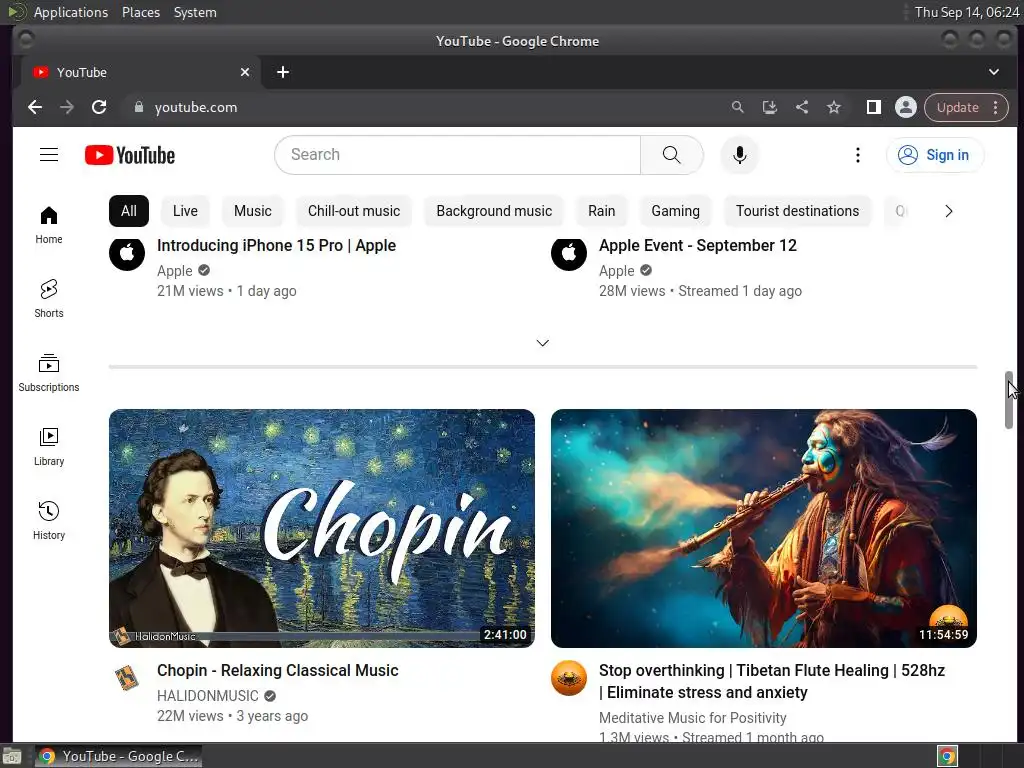Open Subscriptions in sidebar
The height and width of the screenshot is (768, 1024).
point(49,373)
